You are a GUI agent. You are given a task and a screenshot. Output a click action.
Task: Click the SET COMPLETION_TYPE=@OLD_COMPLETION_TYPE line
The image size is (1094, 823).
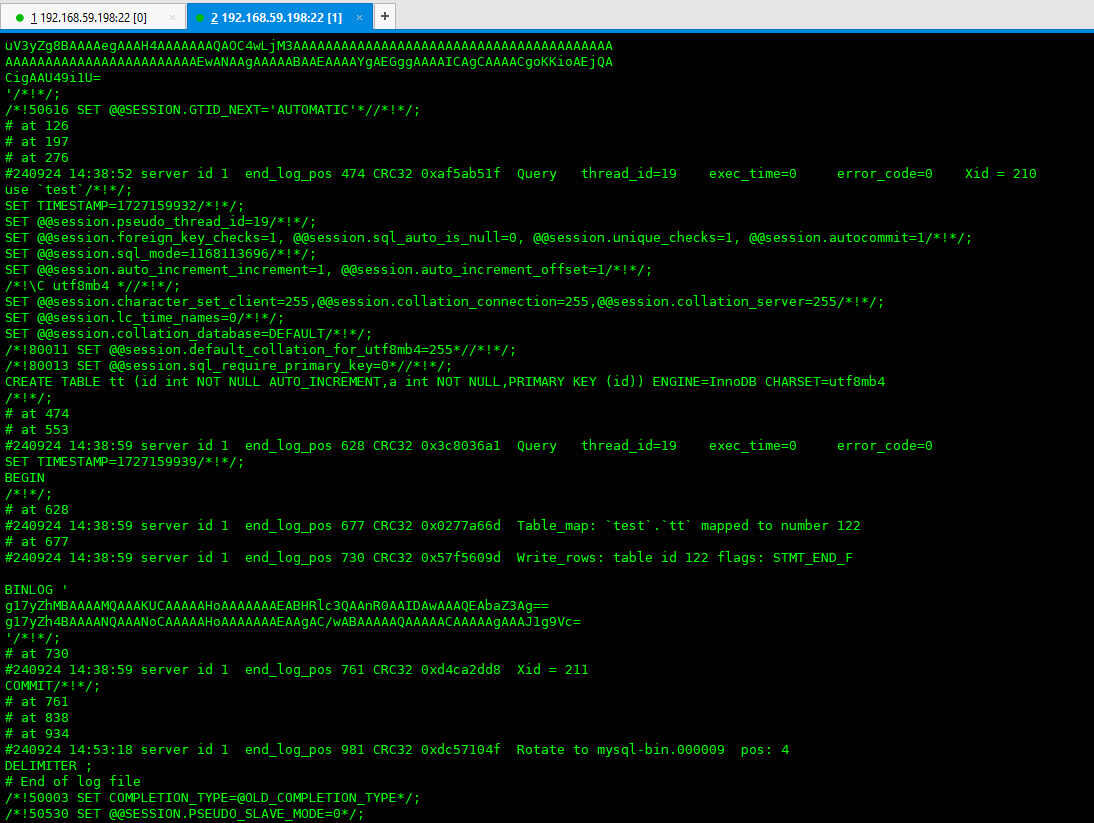click(212, 797)
